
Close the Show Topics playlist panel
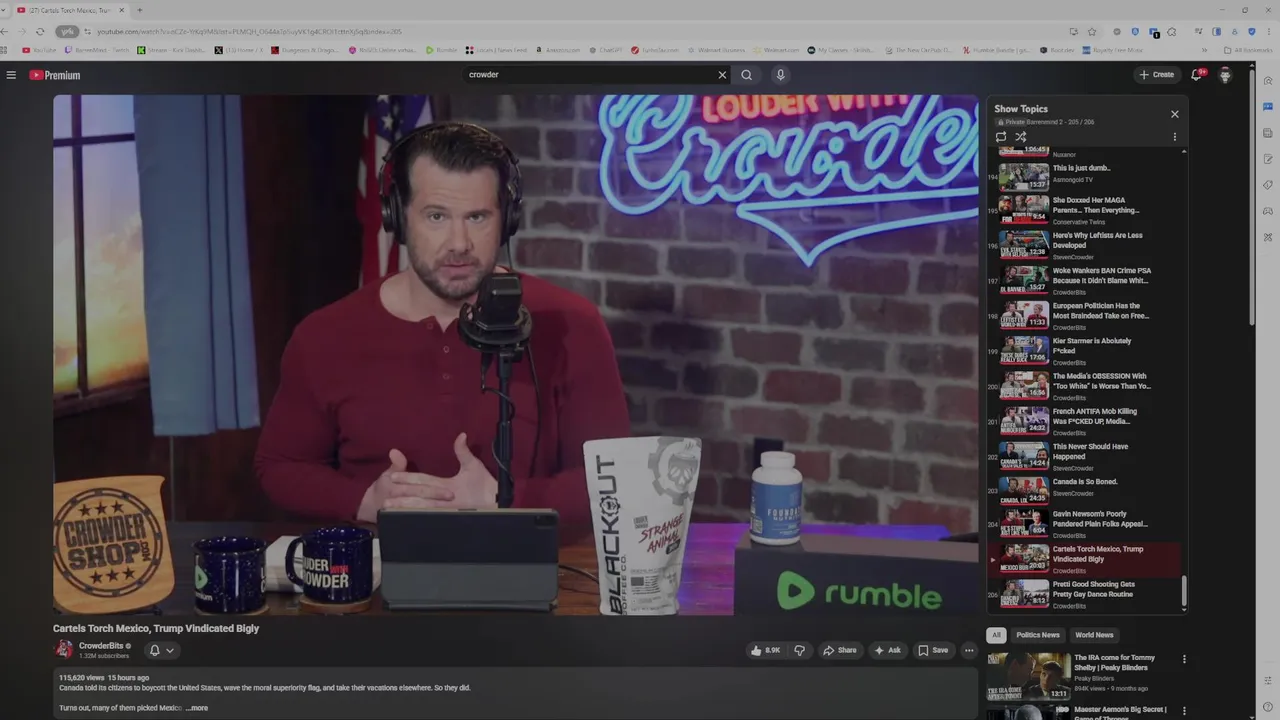pyautogui.click(x=1175, y=114)
